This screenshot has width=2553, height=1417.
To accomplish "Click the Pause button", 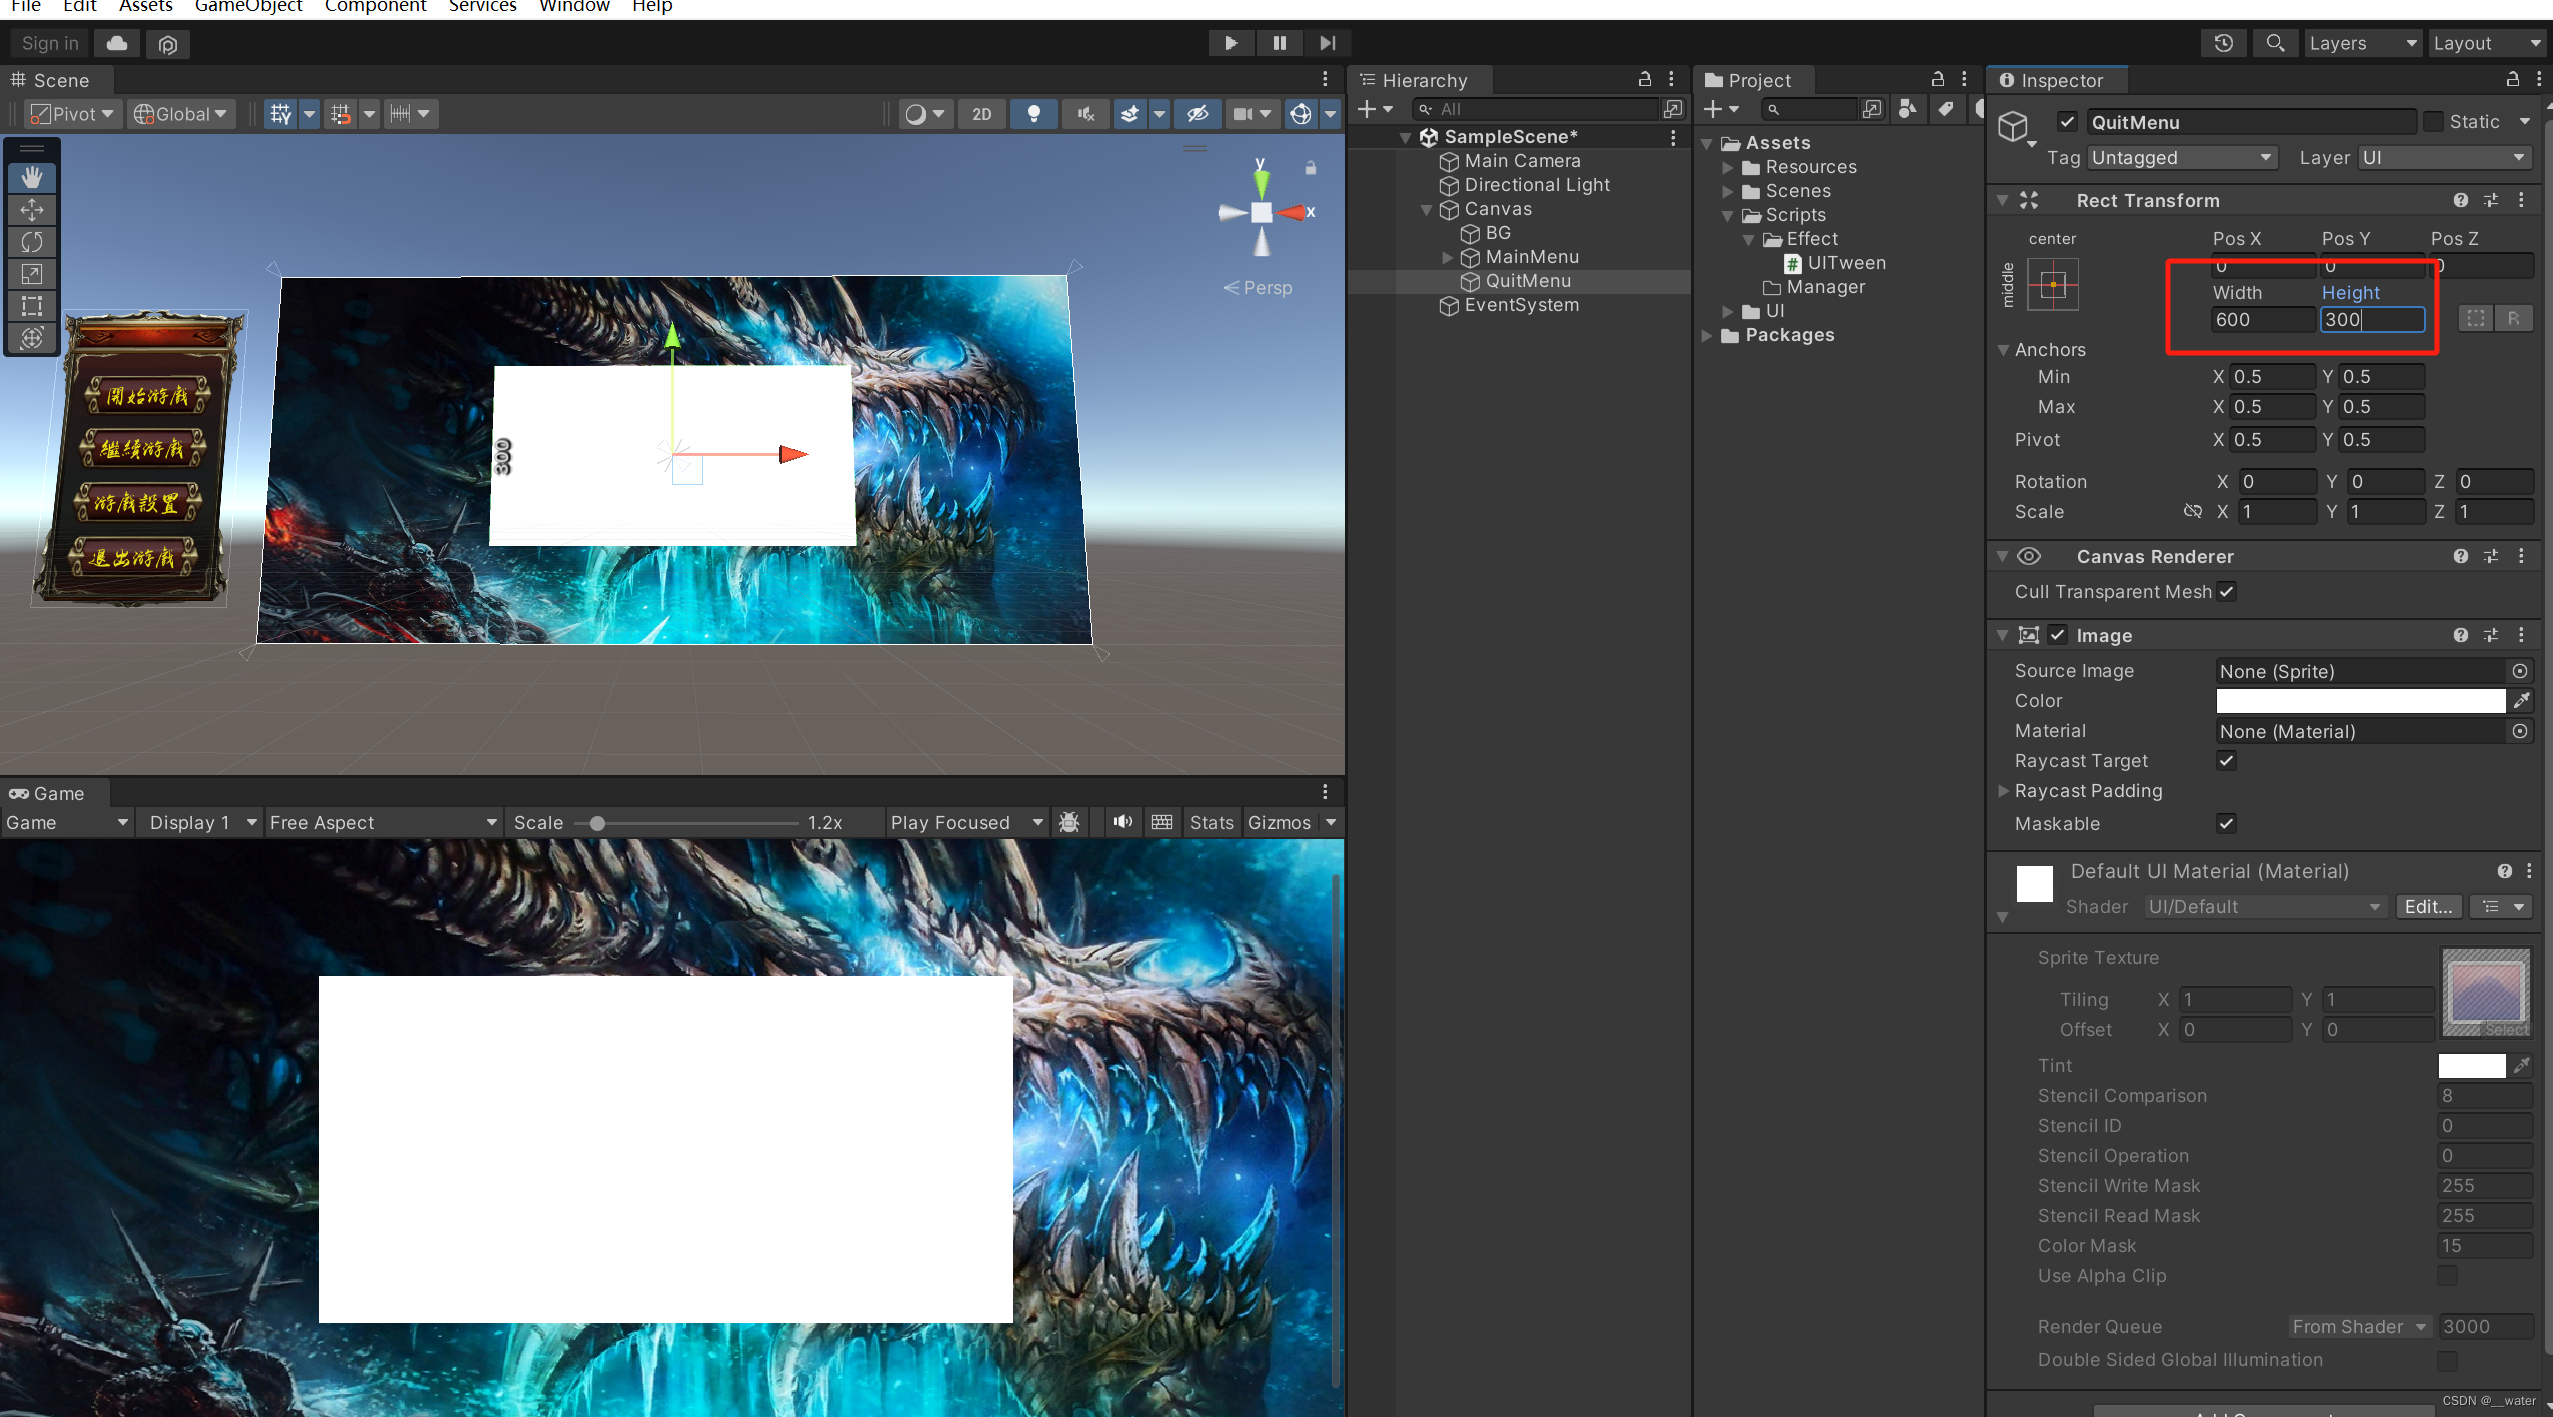I will (1279, 43).
